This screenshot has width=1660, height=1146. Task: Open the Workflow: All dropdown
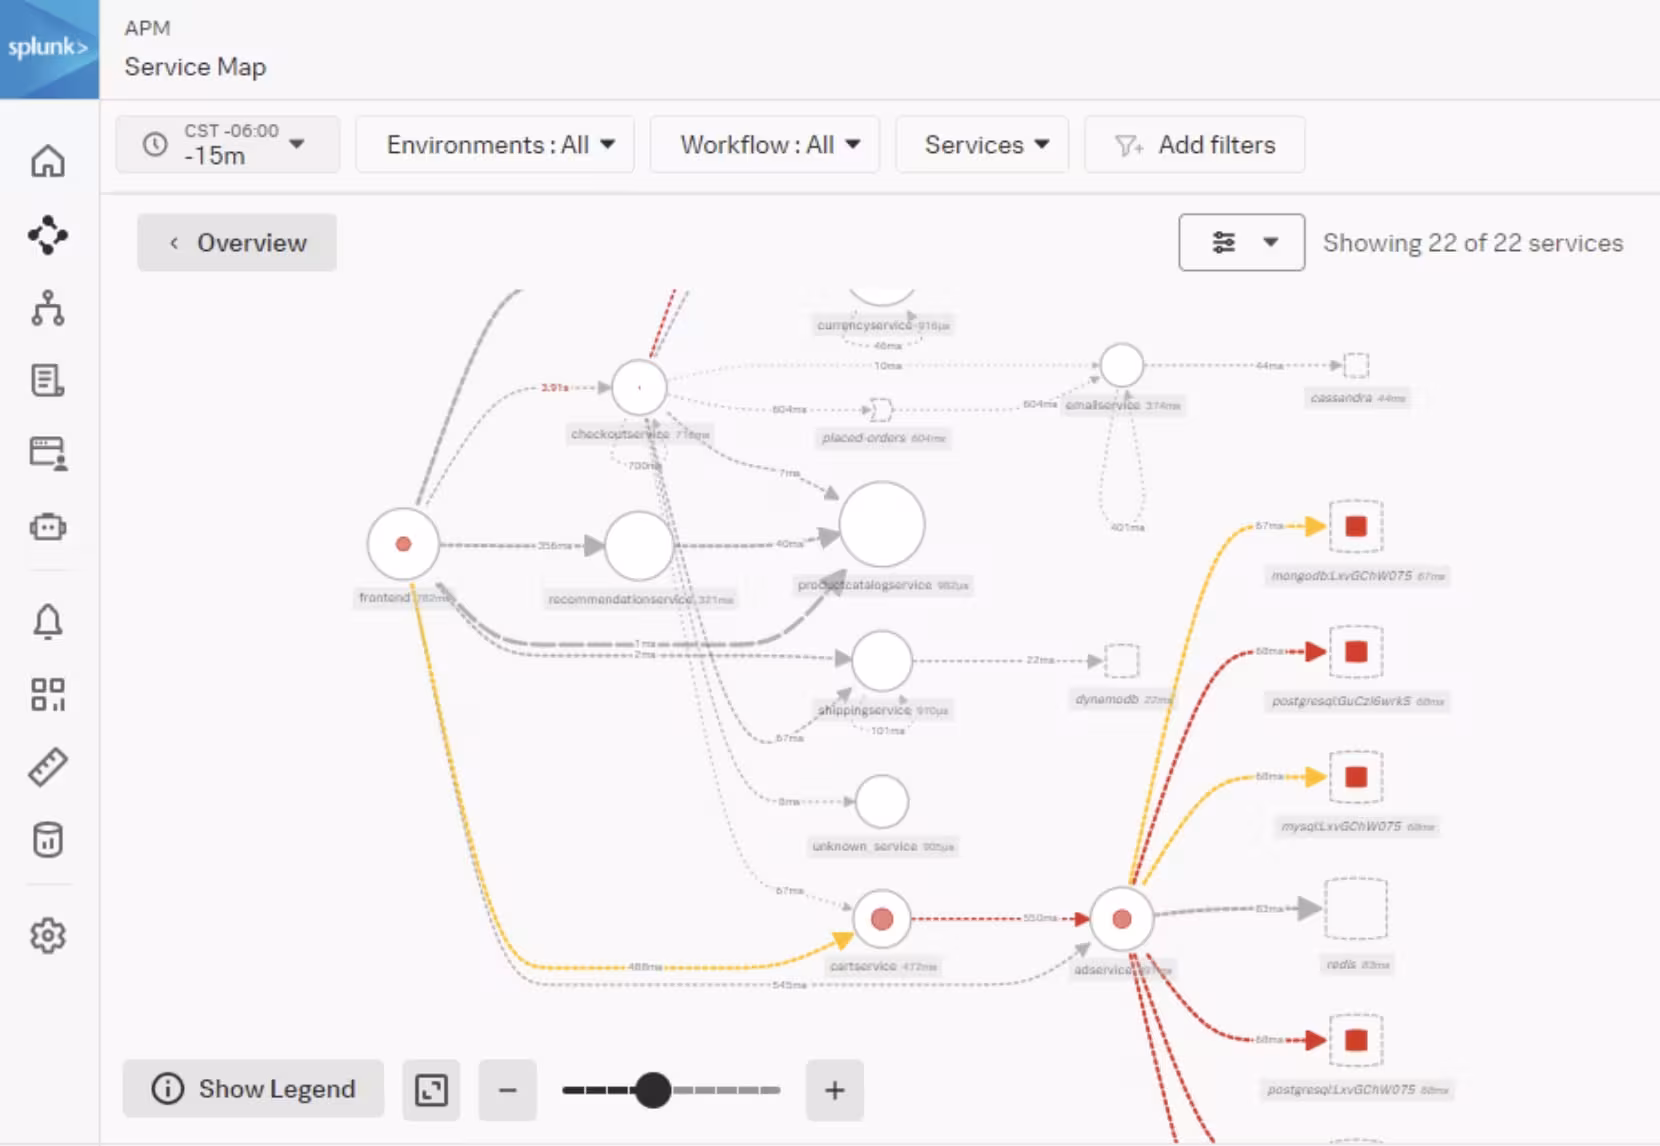pos(764,144)
